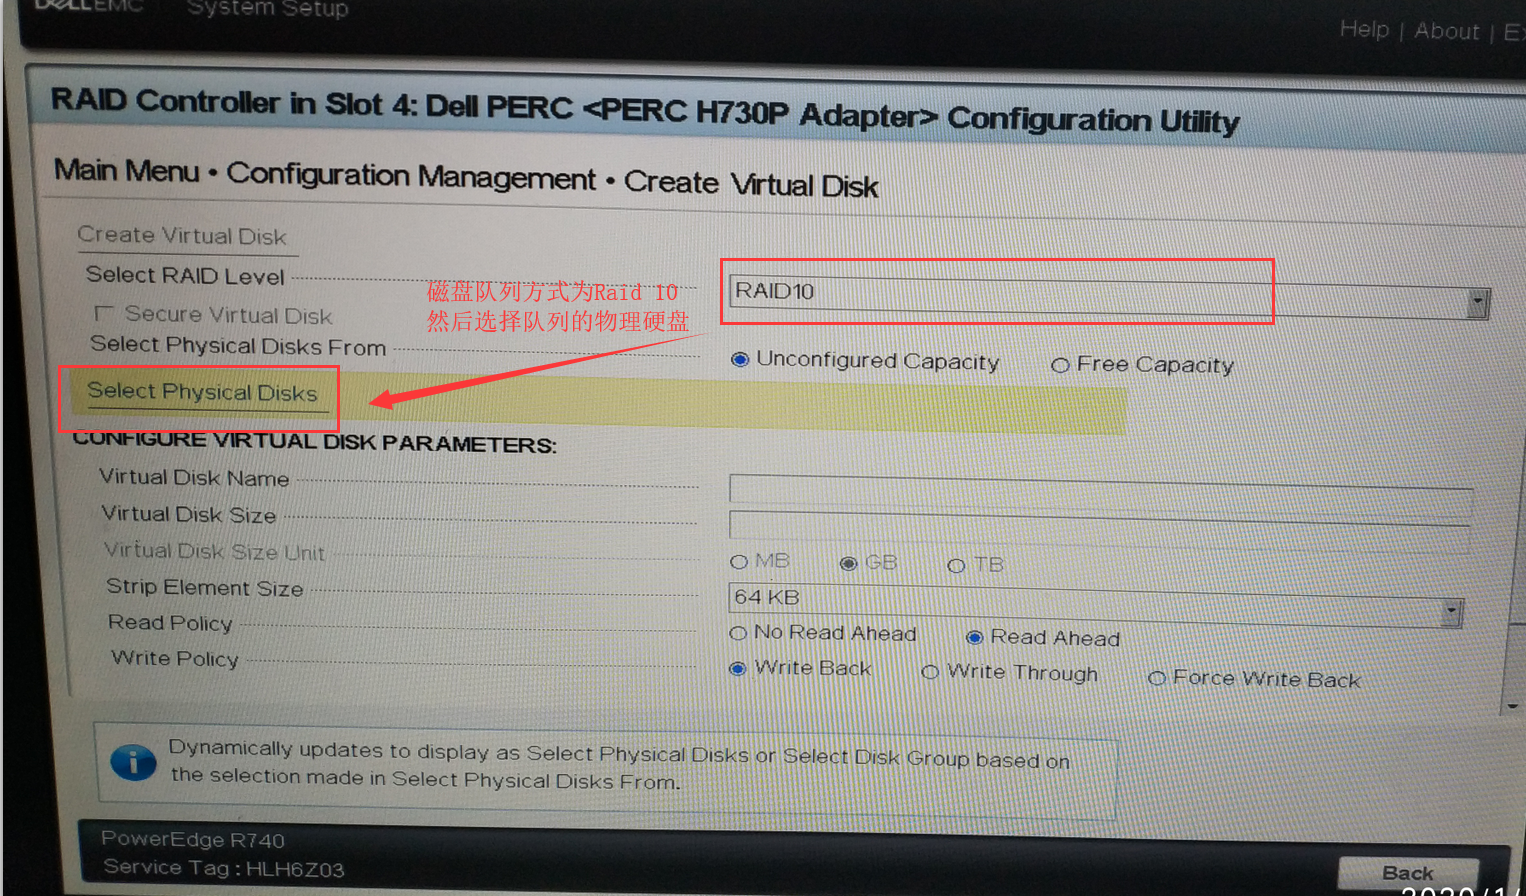
Task: Open the About link in header
Action: [x=1446, y=31]
